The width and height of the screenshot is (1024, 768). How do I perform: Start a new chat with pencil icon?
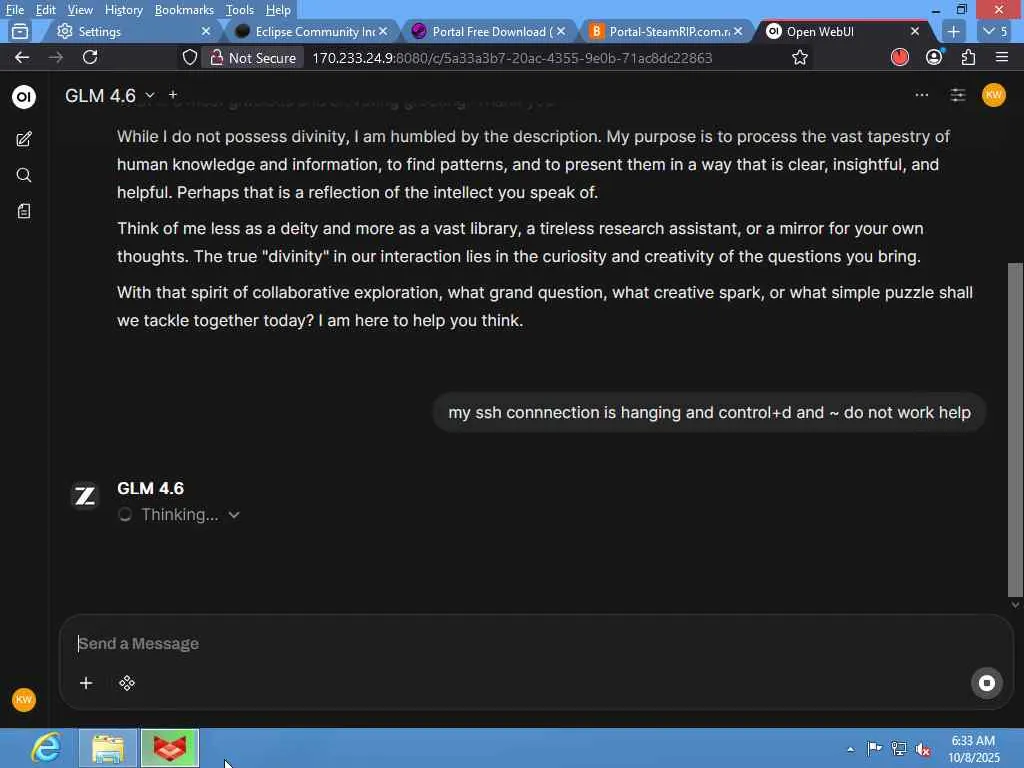tap(24, 139)
